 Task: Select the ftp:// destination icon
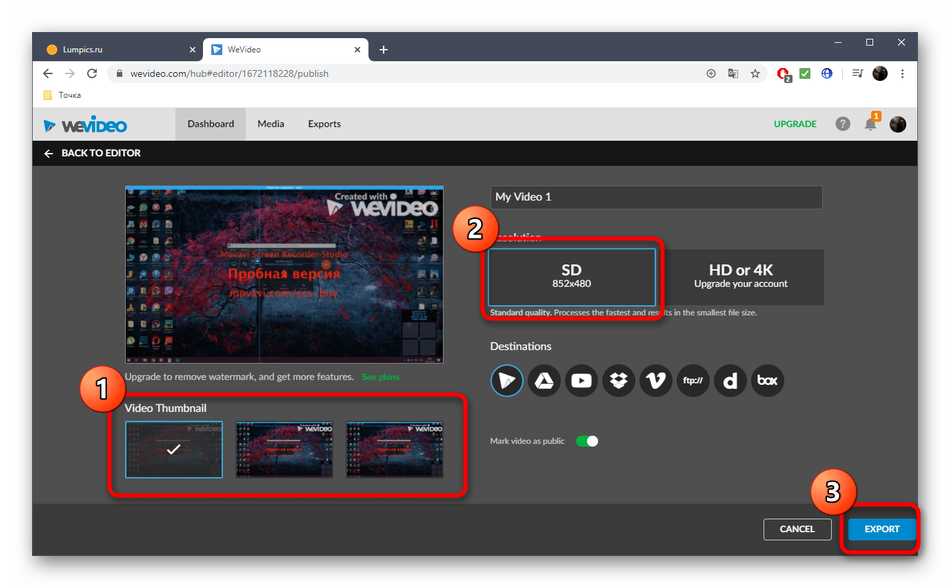click(x=693, y=380)
